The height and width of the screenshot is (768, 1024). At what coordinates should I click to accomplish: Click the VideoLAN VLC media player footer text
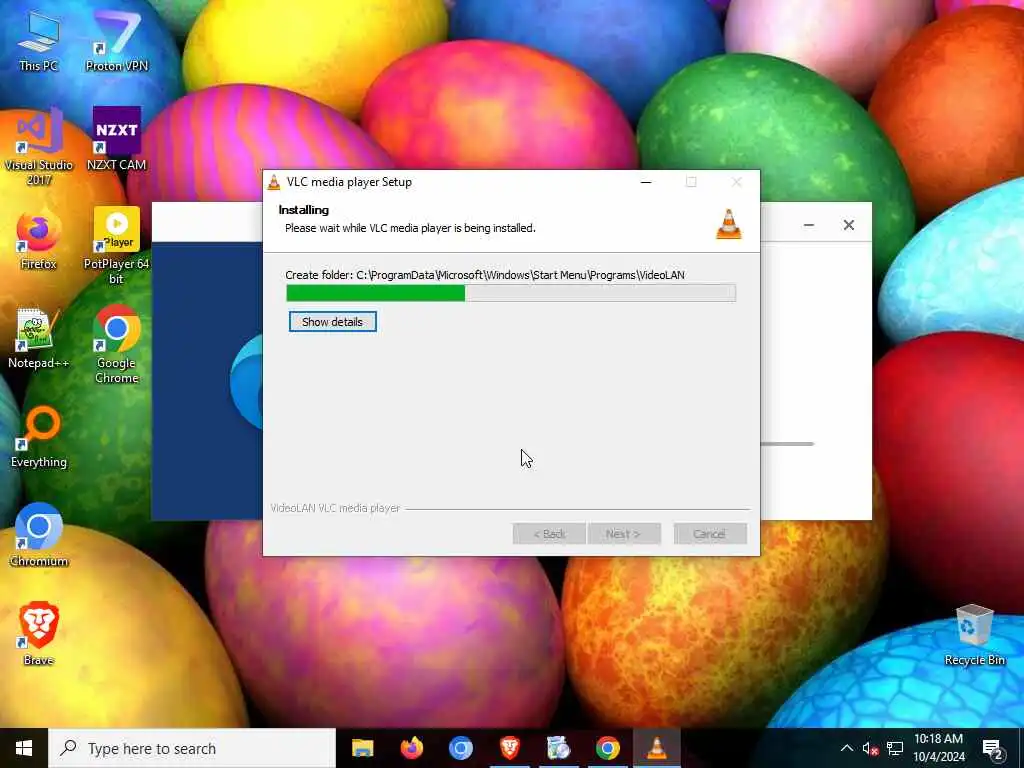(335, 508)
